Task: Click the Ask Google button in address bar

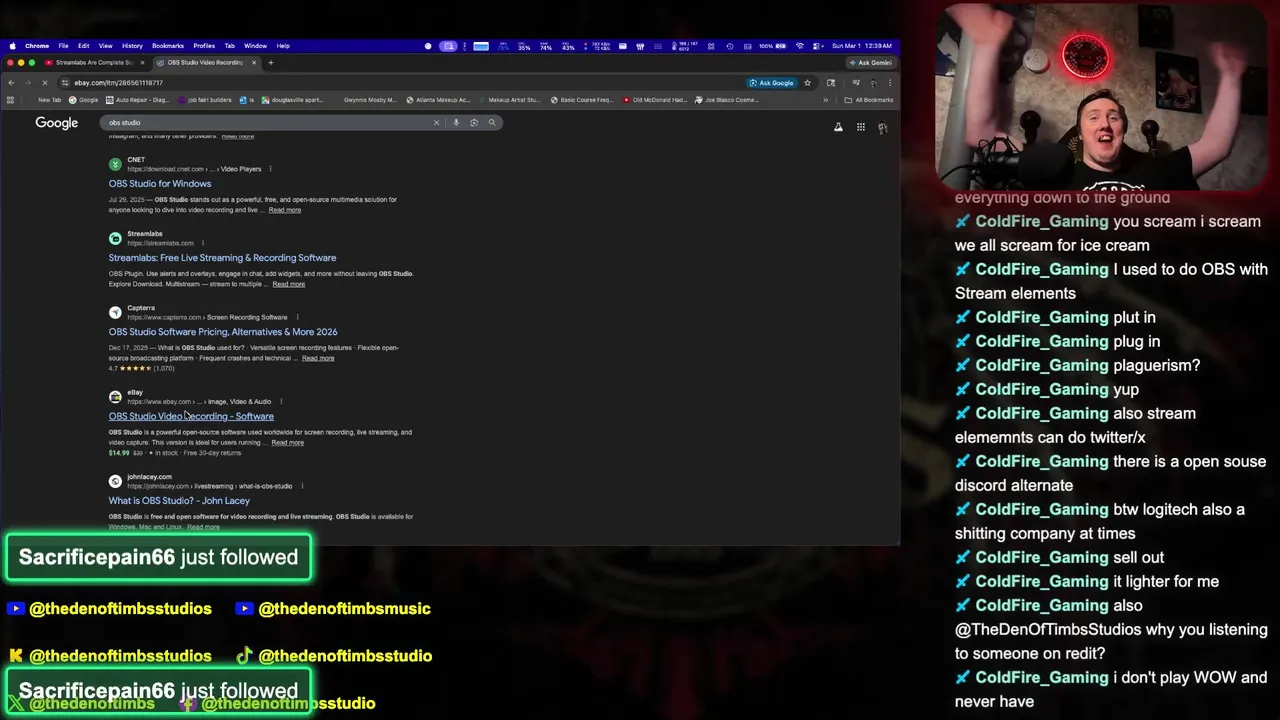Action: [771, 83]
